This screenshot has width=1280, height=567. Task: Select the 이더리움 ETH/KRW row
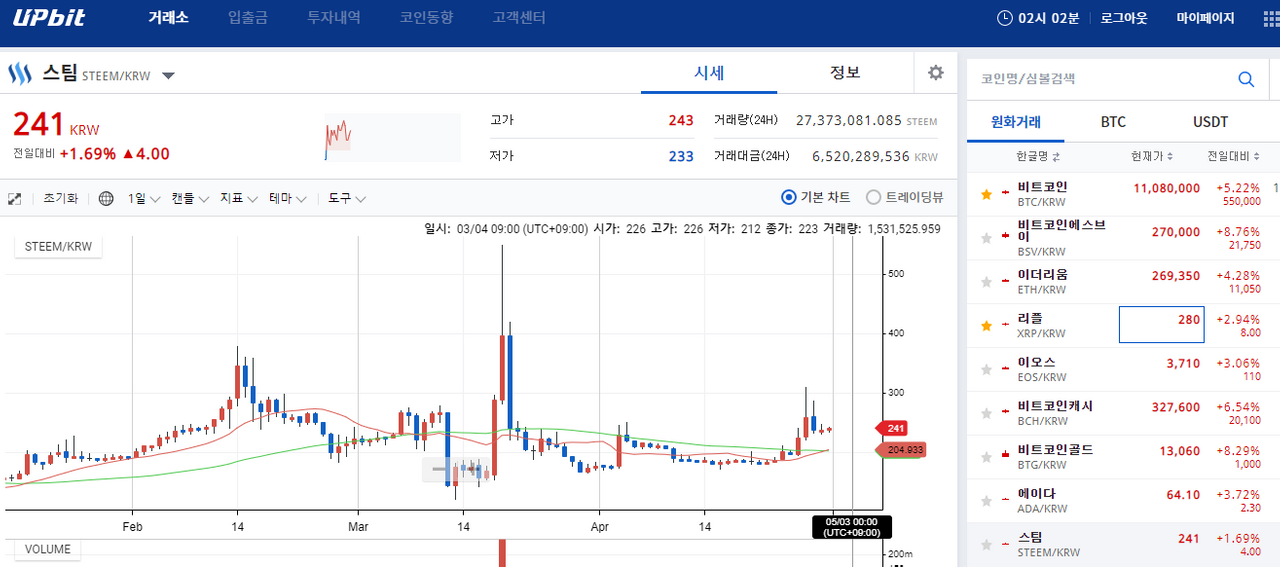pyautogui.click(x=1121, y=282)
